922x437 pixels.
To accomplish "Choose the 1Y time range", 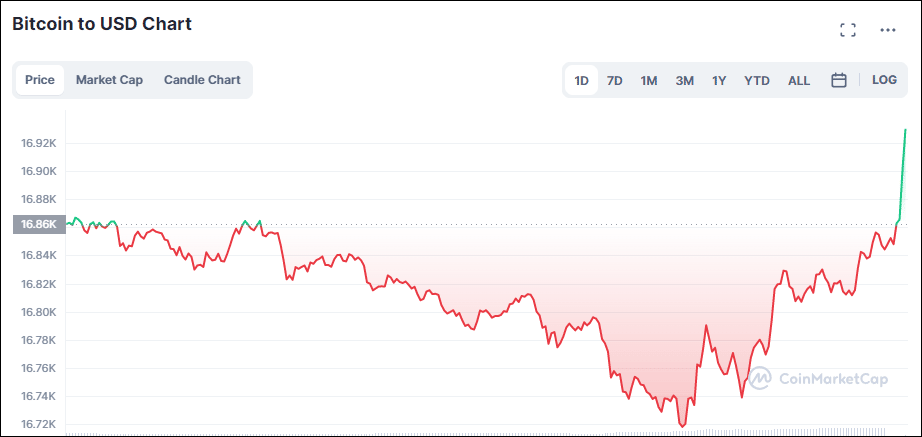I will click(x=719, y=80).
